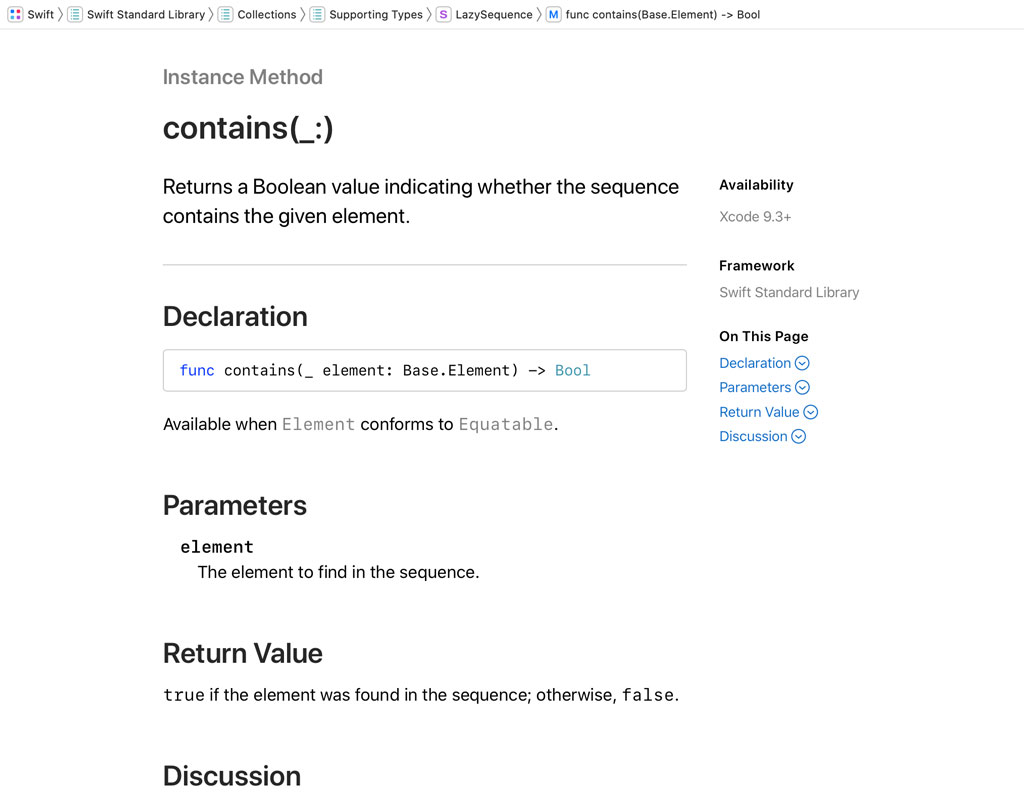Select the LazySequence structure 'S' icon
The image size is (1024, 810).
point(443,15)
